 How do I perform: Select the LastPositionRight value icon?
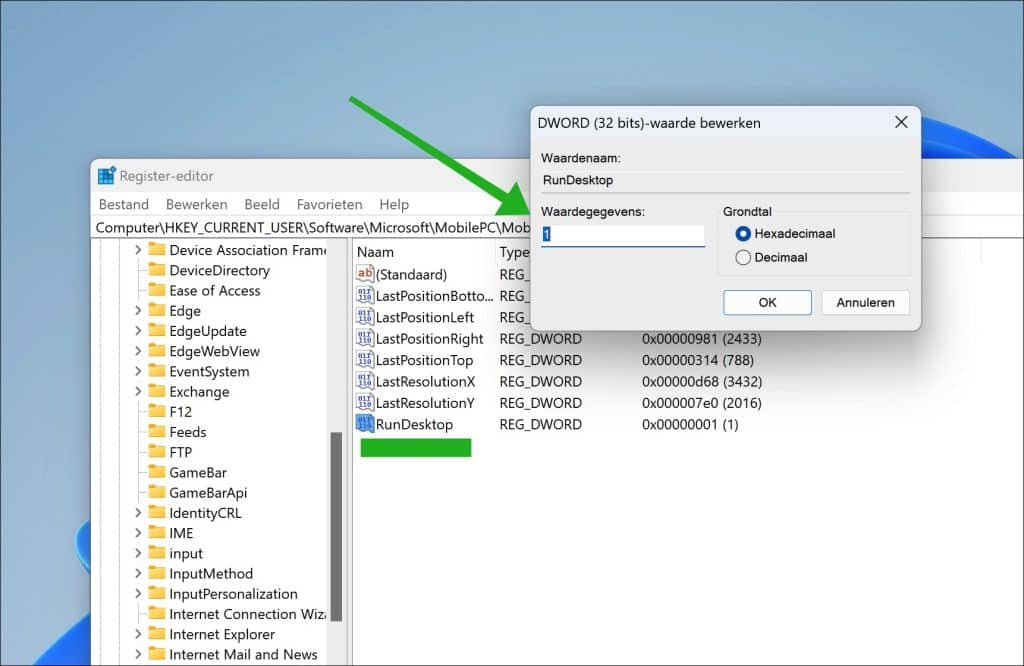[x=364, y=338]
